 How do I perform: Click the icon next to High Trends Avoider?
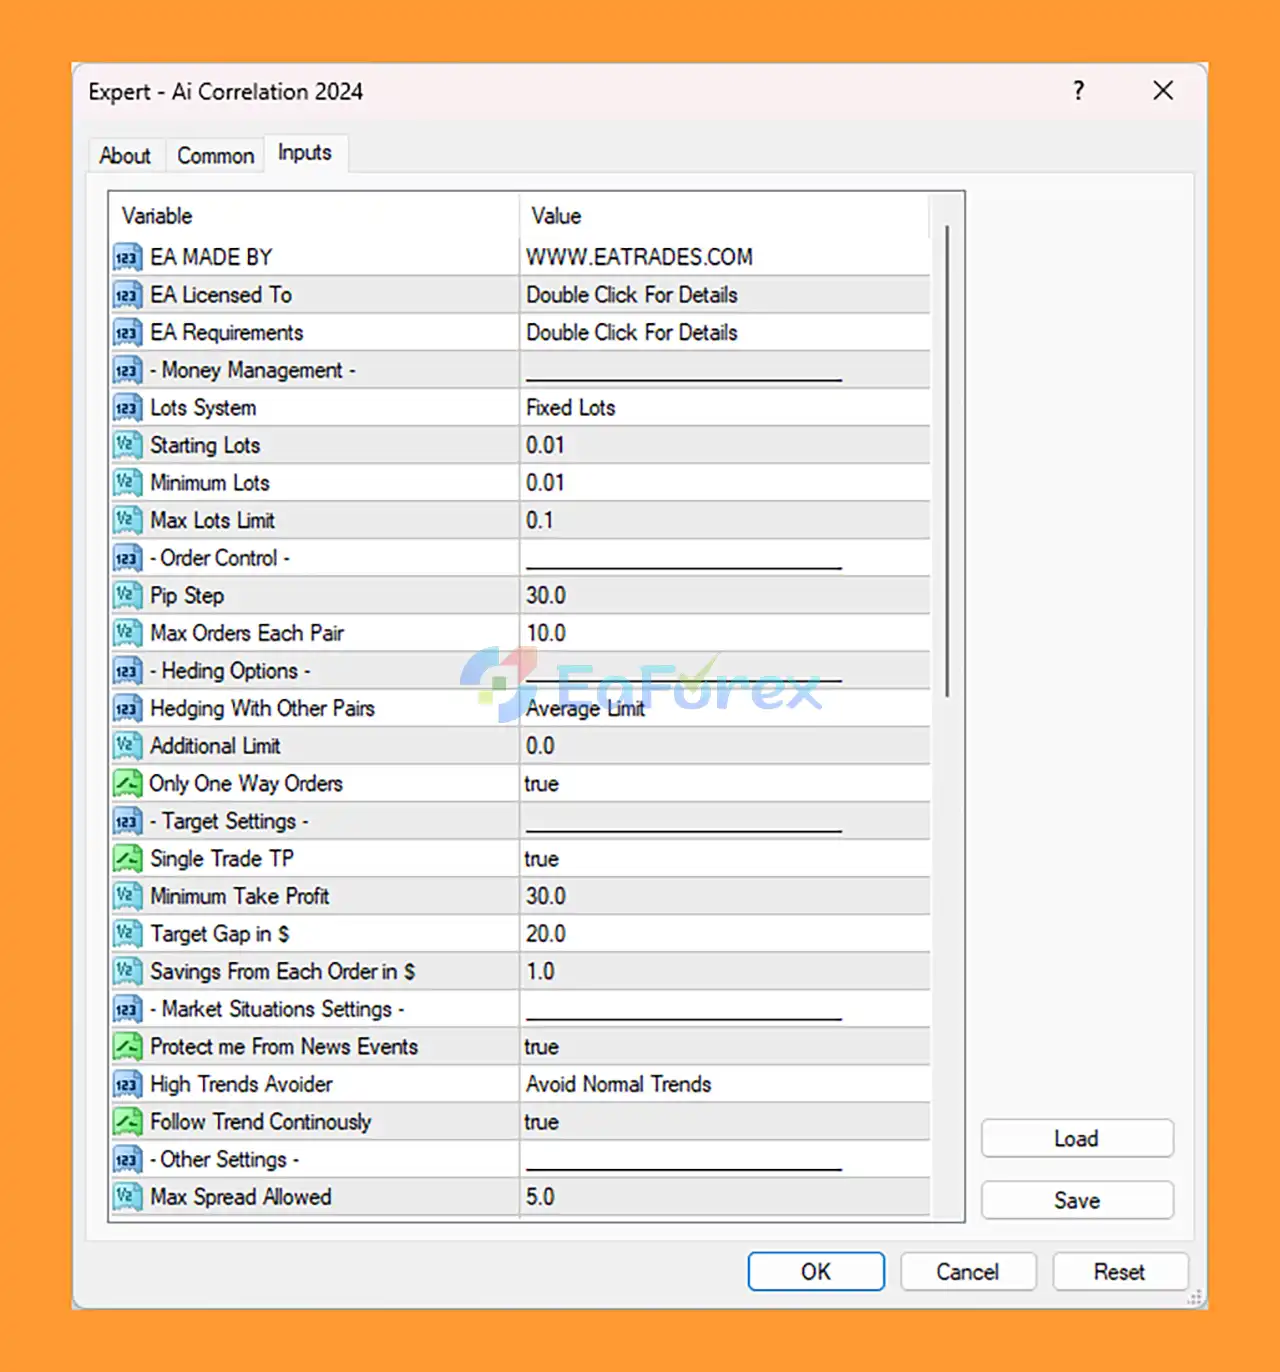tap(127, 1085)
